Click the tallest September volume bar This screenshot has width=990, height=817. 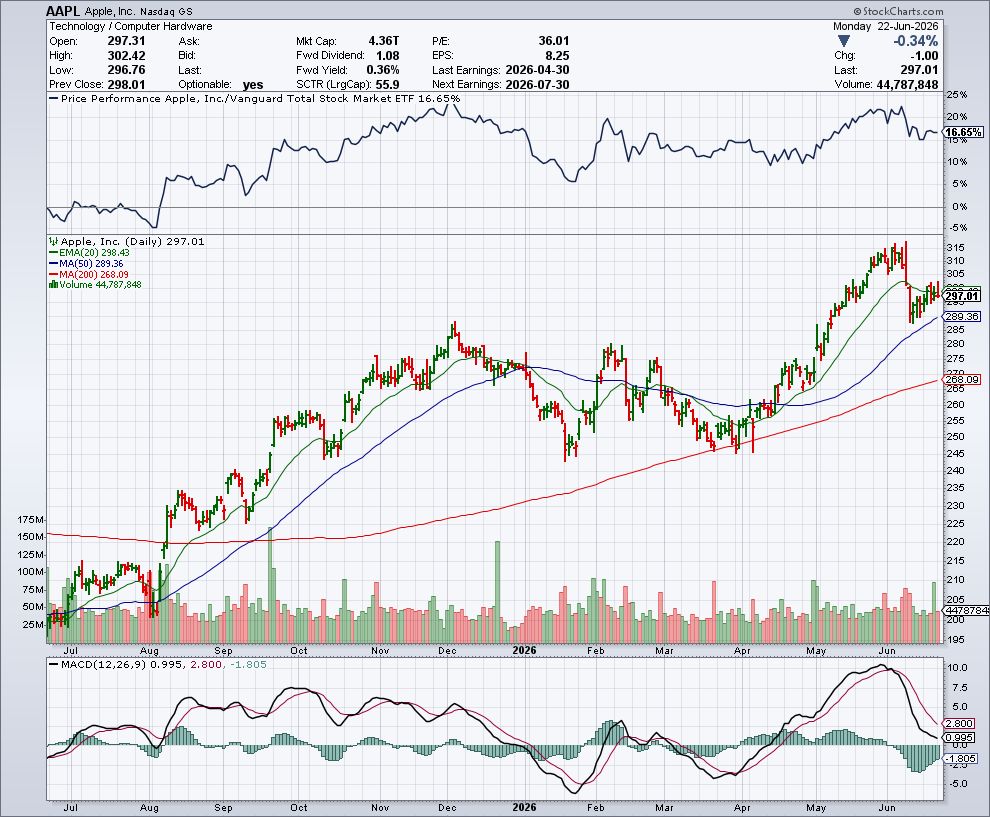[270, 585]
